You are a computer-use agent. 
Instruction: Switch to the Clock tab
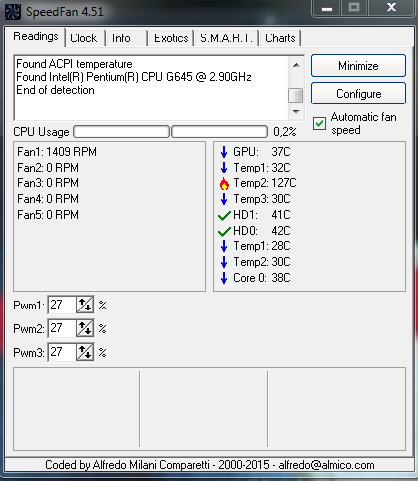(x=84, y=38)
